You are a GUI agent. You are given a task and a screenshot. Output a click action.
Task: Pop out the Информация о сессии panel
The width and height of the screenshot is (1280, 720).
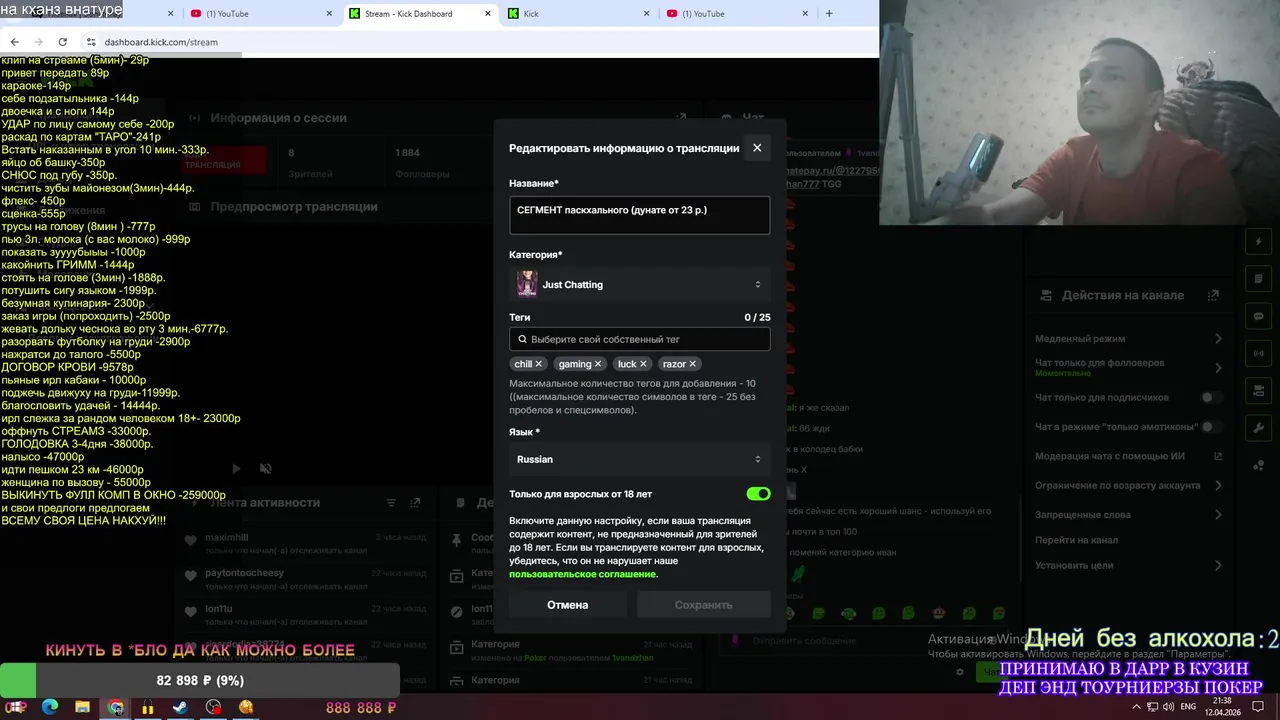[681, 118]
